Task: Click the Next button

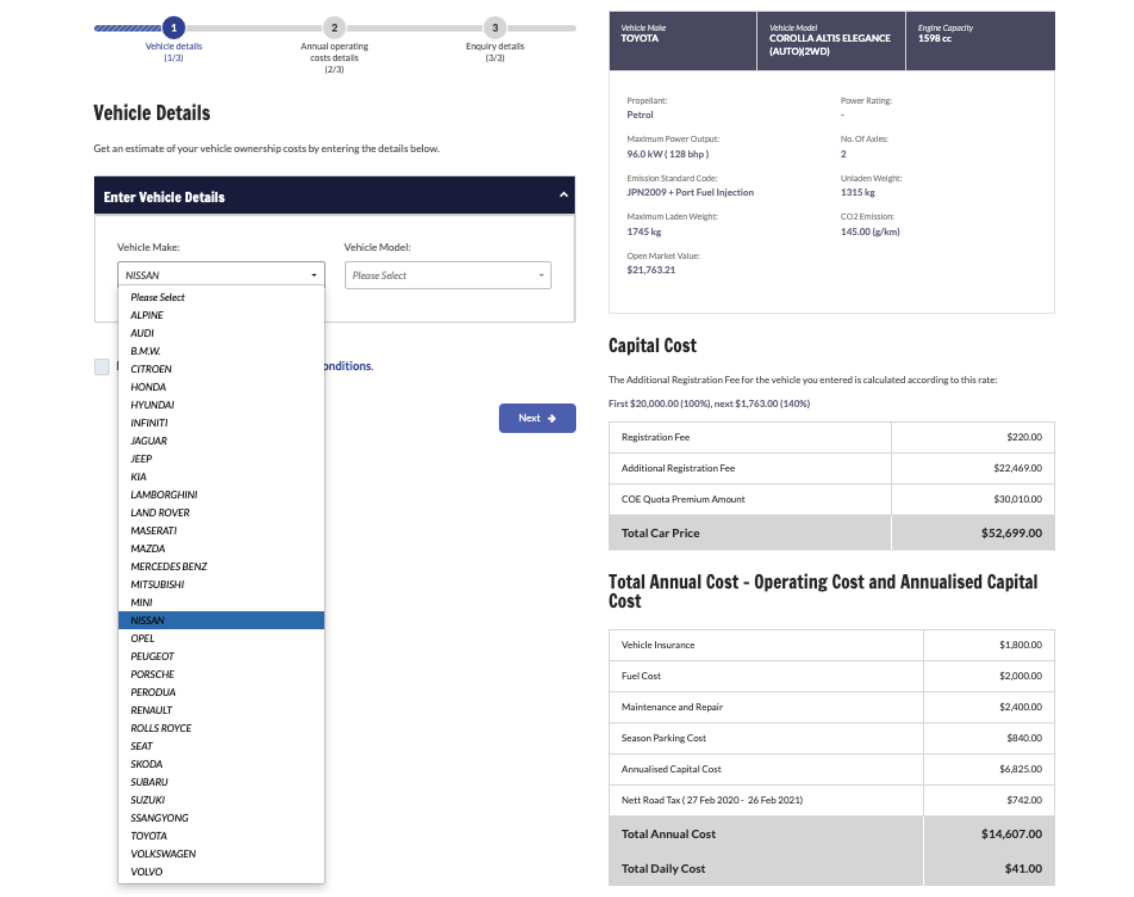Action: pyautogui.click(x=537, y=418)
